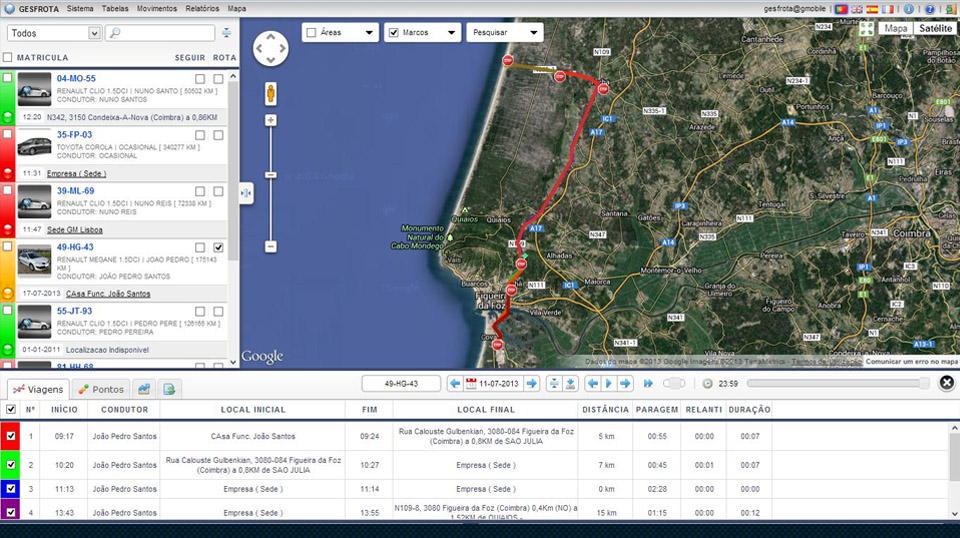Open the calendar date picker icon
This screenshot has height=538, width=960.
point(471,384)
